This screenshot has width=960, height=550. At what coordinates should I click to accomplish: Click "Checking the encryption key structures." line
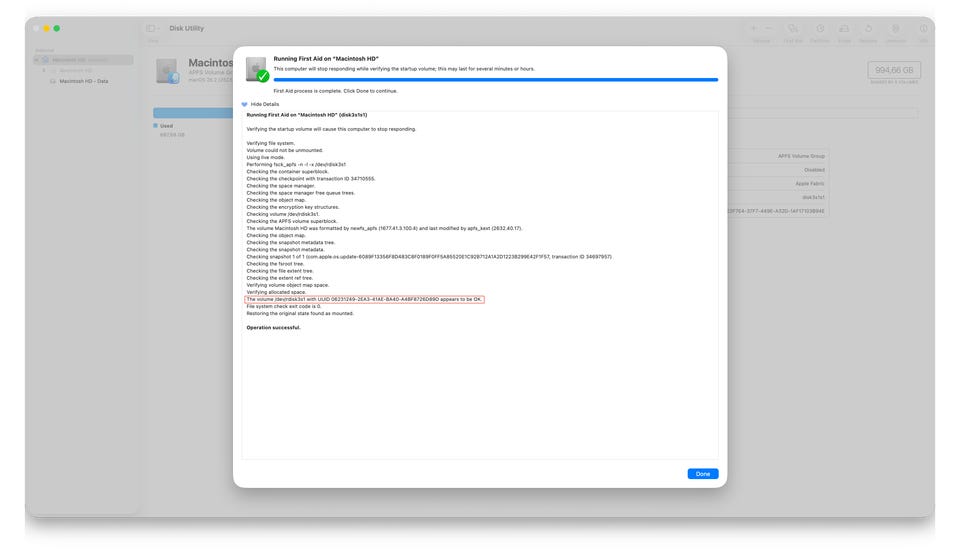(293, 207)
